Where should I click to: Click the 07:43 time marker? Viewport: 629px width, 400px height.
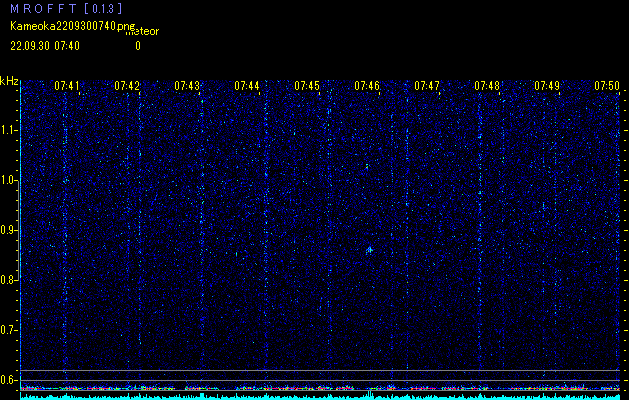[x=187, y=85]
